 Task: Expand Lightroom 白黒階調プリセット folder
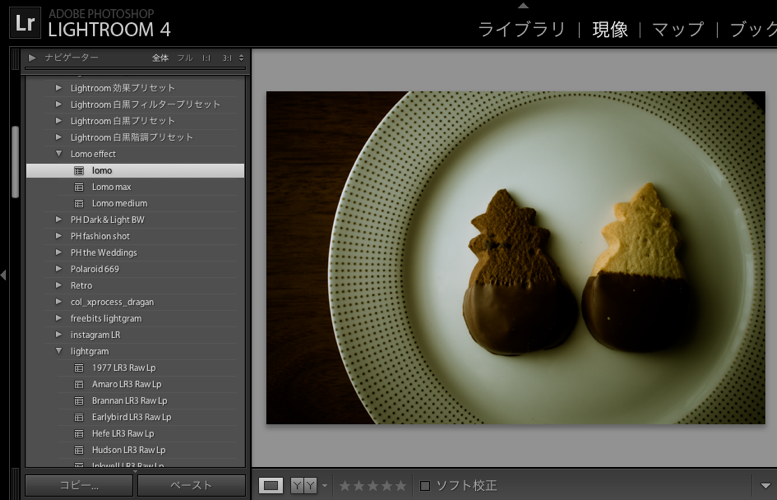(58, 137)
